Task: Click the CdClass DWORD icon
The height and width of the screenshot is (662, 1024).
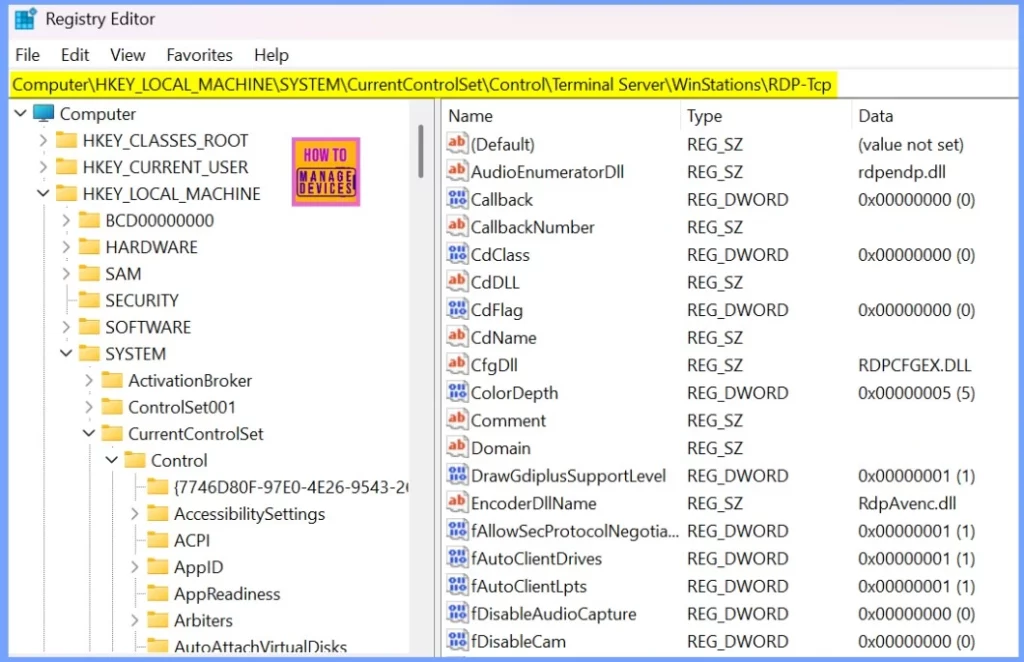Action: (x=457, y=254)
